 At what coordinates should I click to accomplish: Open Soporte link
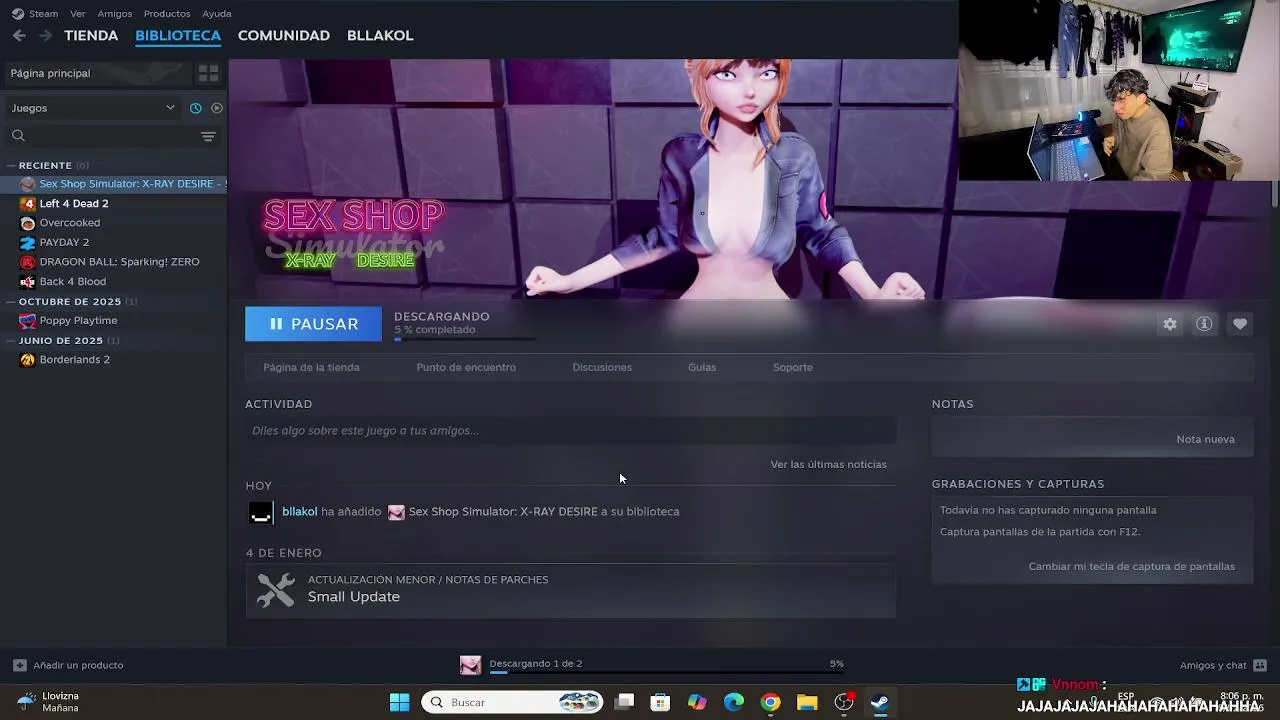793,367
